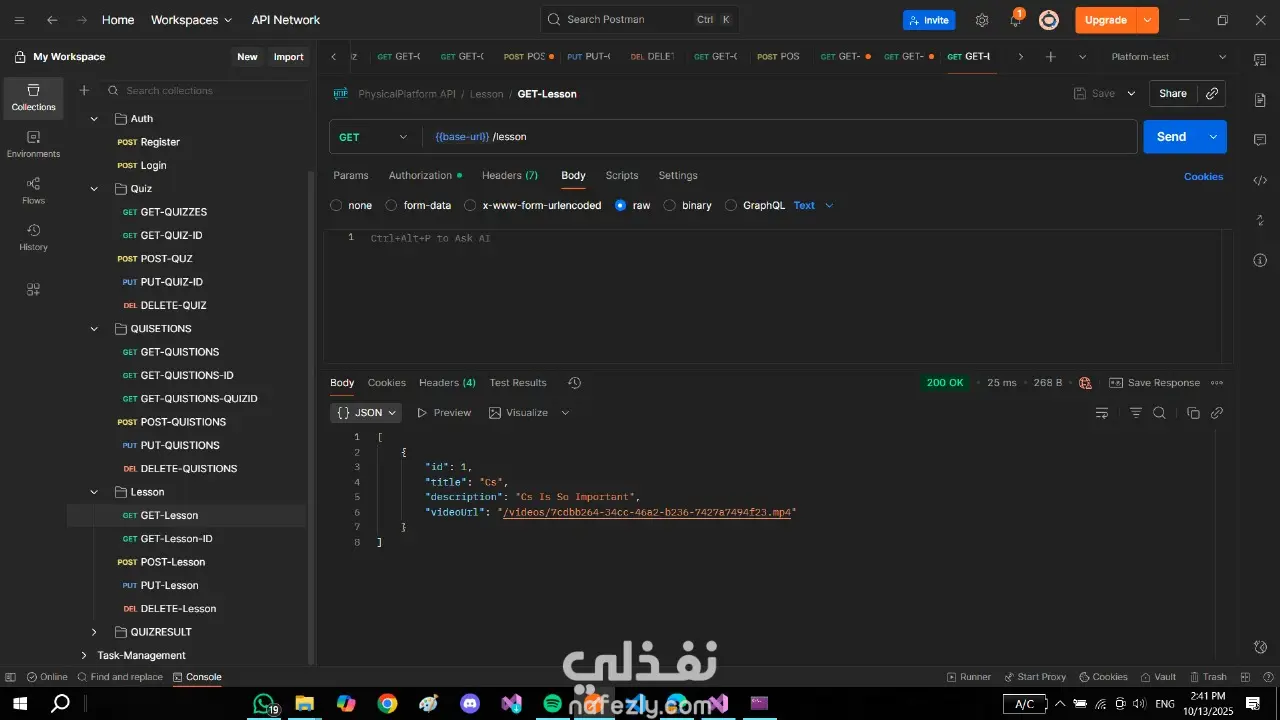The image size is (1280, 720).
Task: Open the request Settings tab
Action: click(678, 175)
